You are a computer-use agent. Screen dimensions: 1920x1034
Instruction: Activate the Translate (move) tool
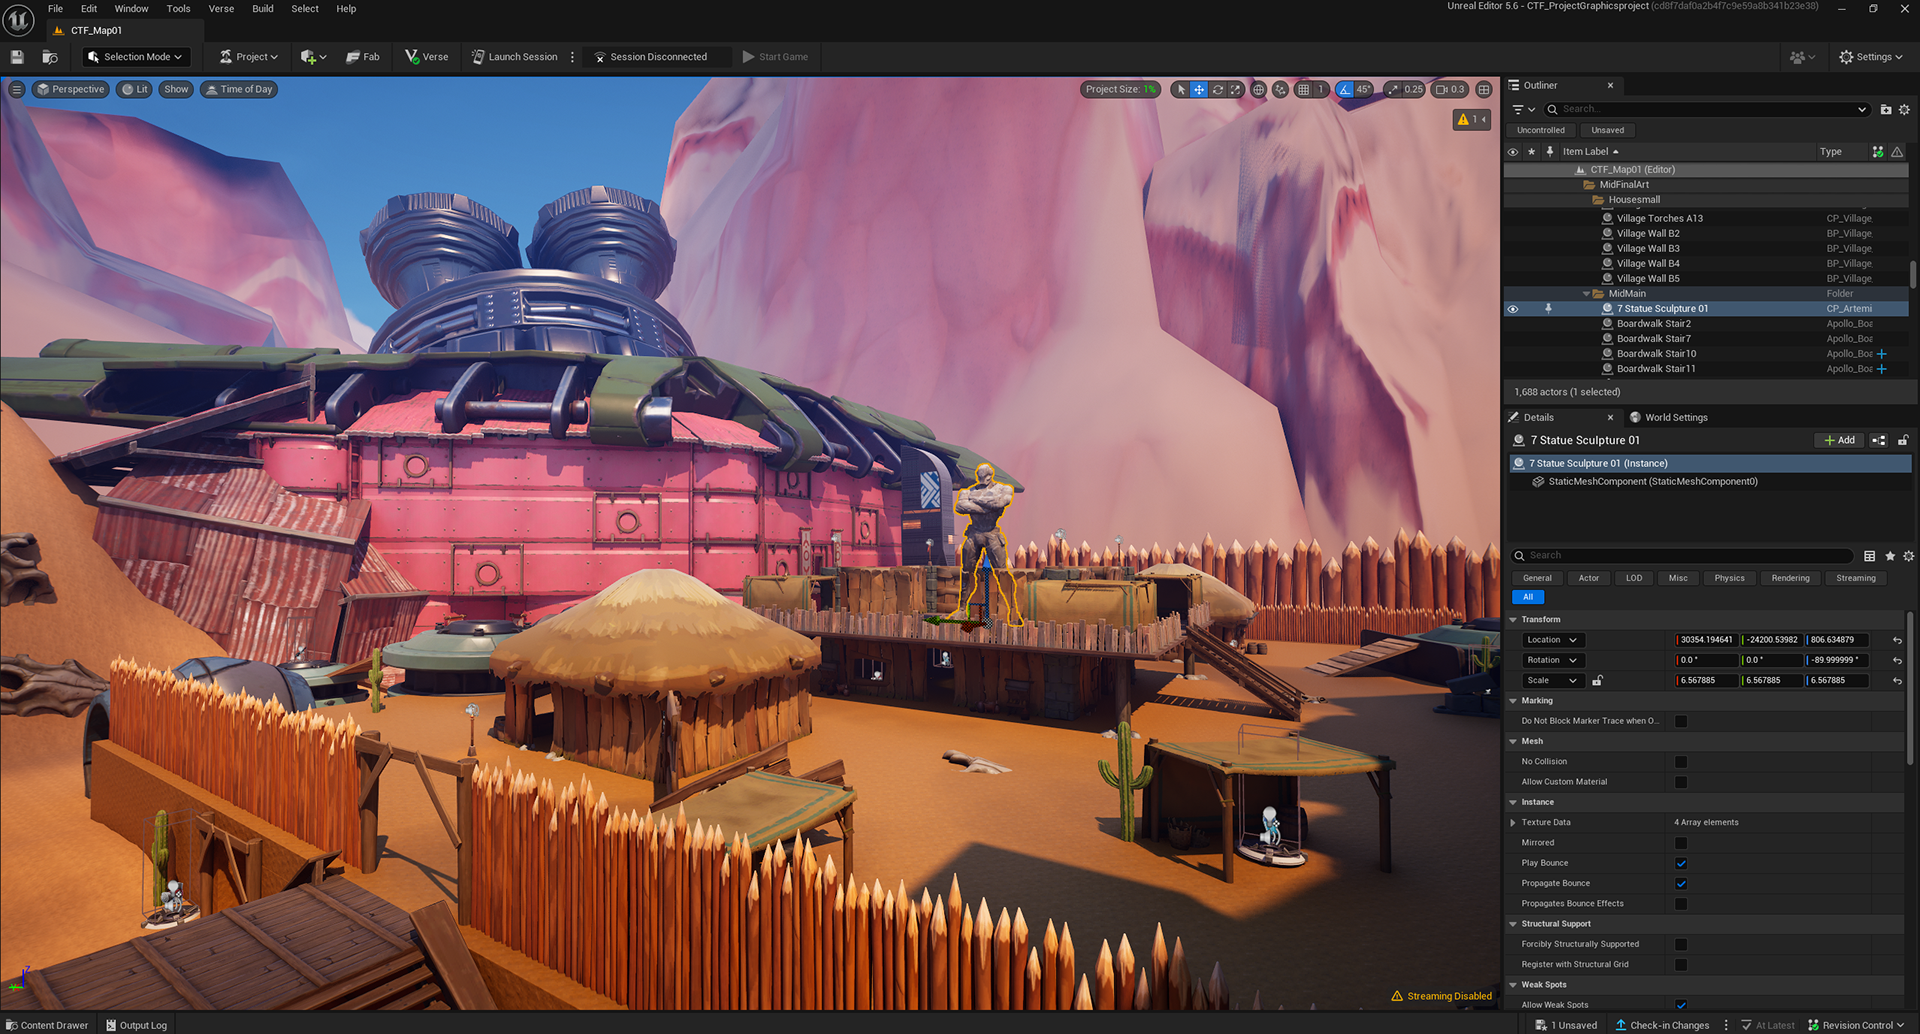(1199, 90)
